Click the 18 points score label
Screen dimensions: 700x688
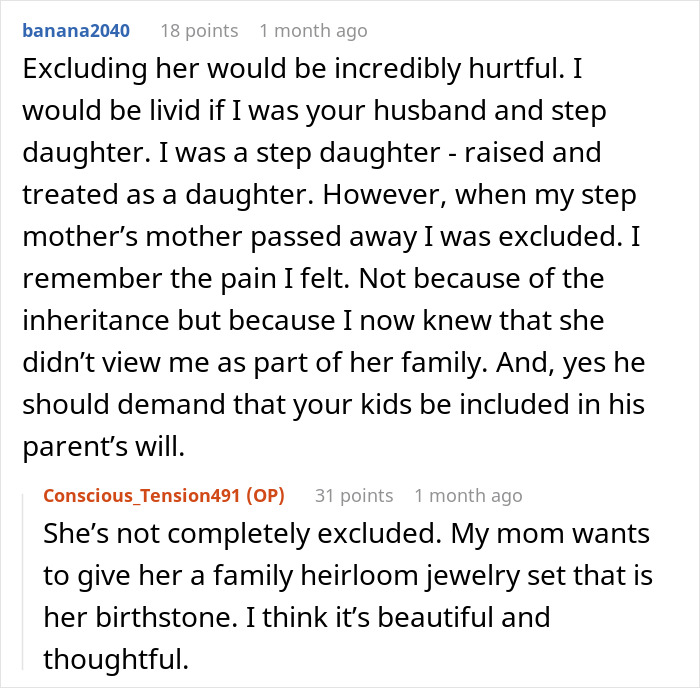[x=199, y=30]
